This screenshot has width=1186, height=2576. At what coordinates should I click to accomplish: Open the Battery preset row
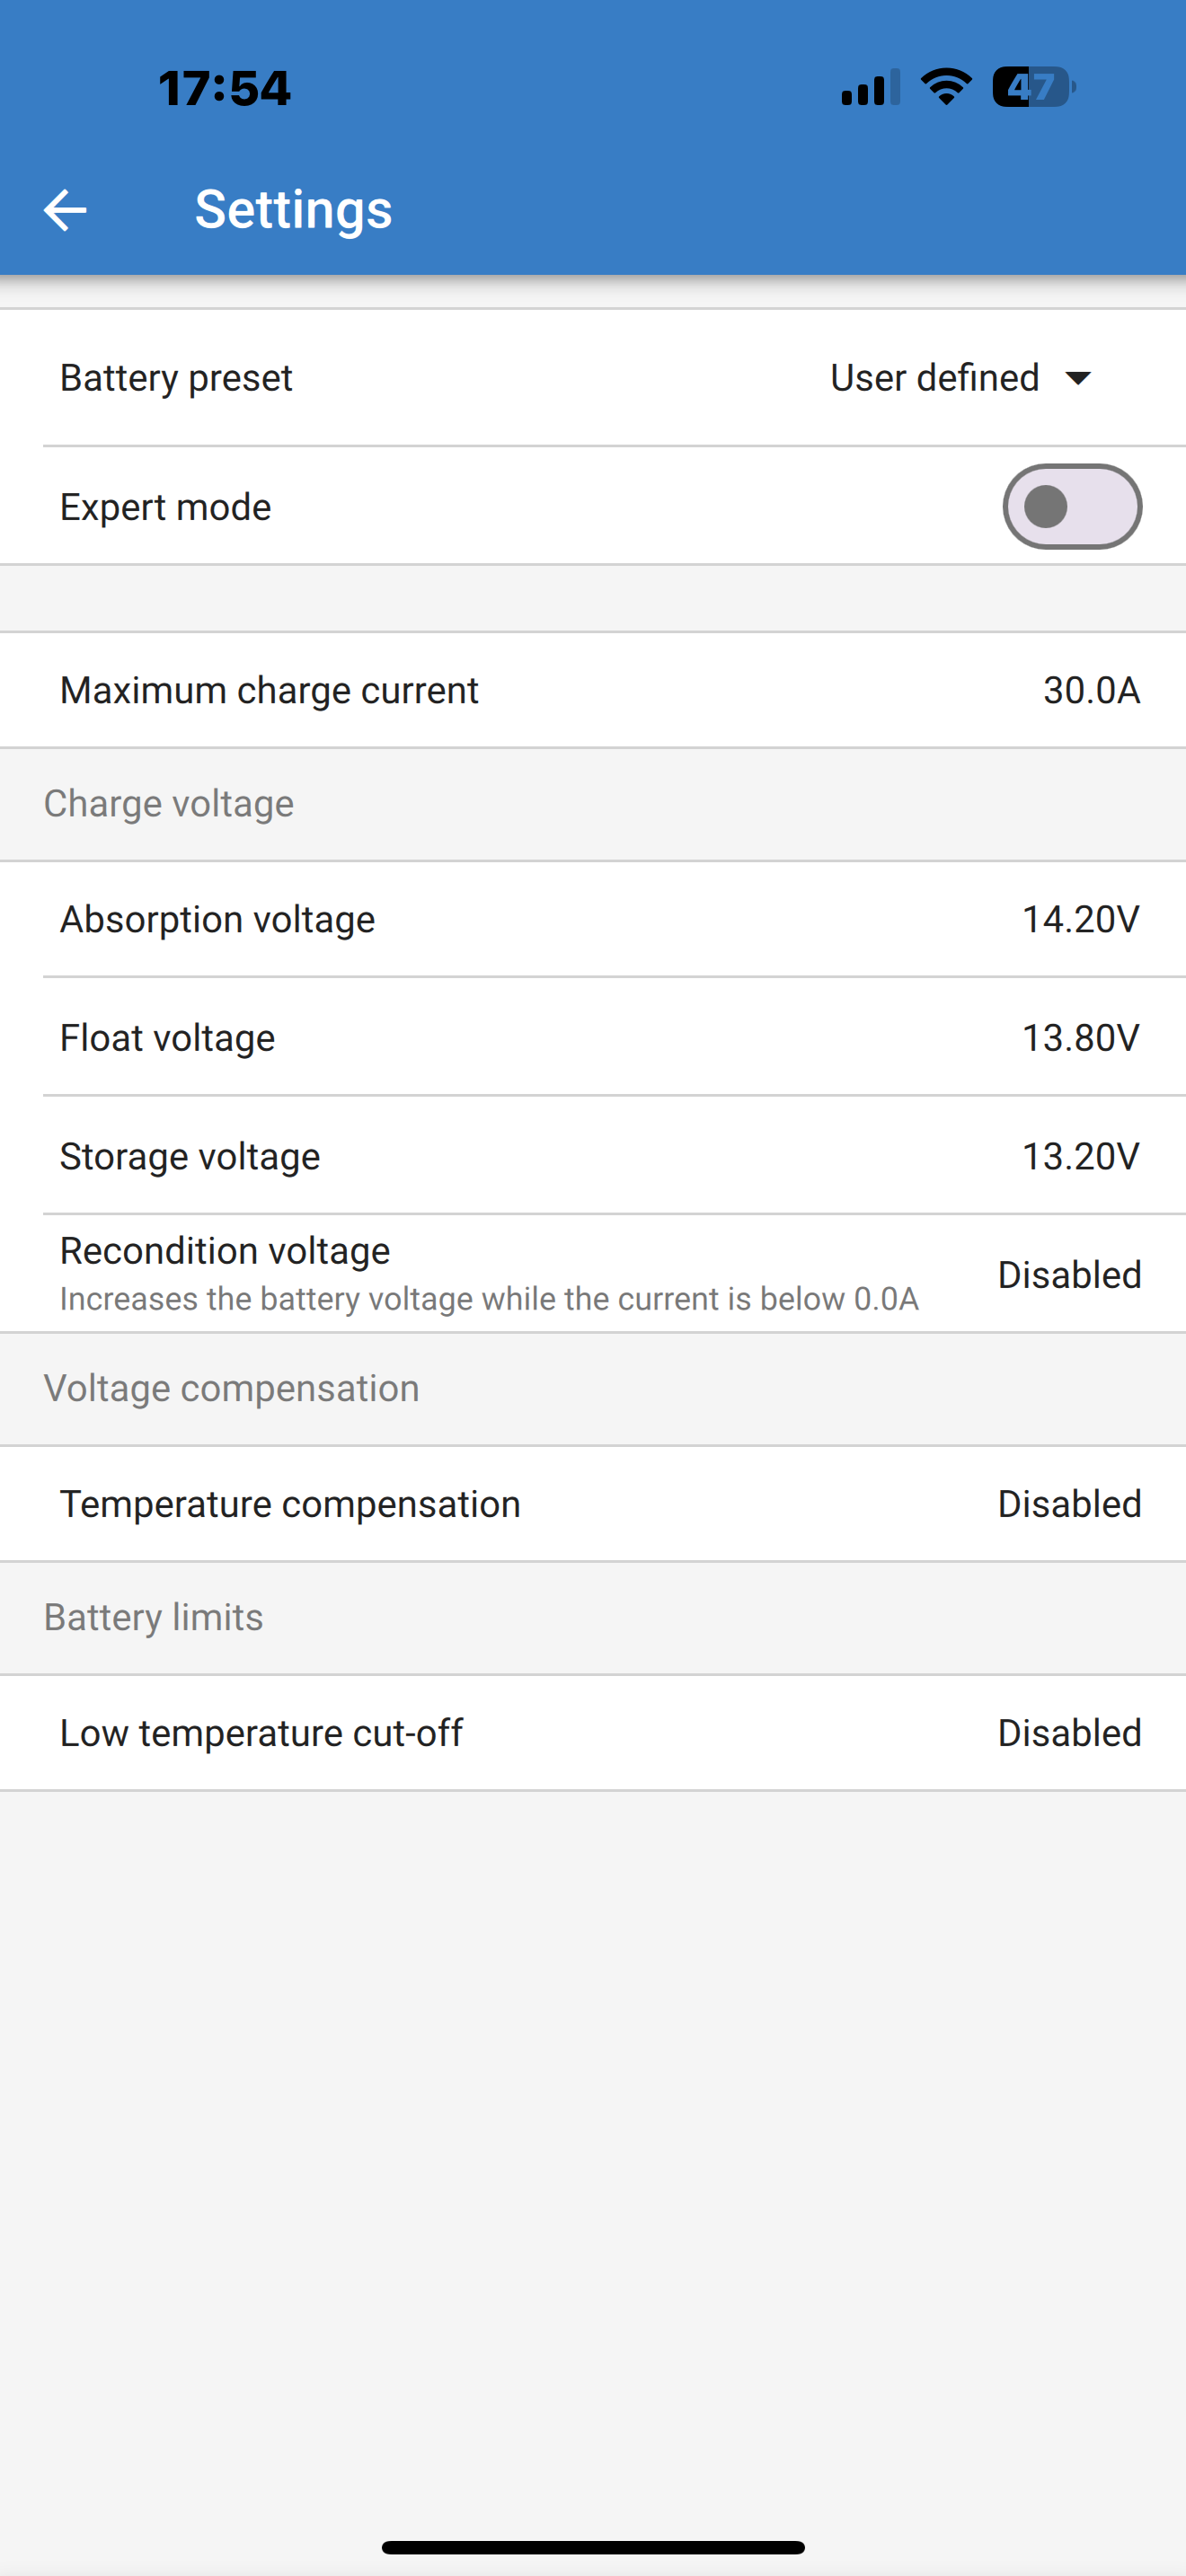(x=593, y=378)
